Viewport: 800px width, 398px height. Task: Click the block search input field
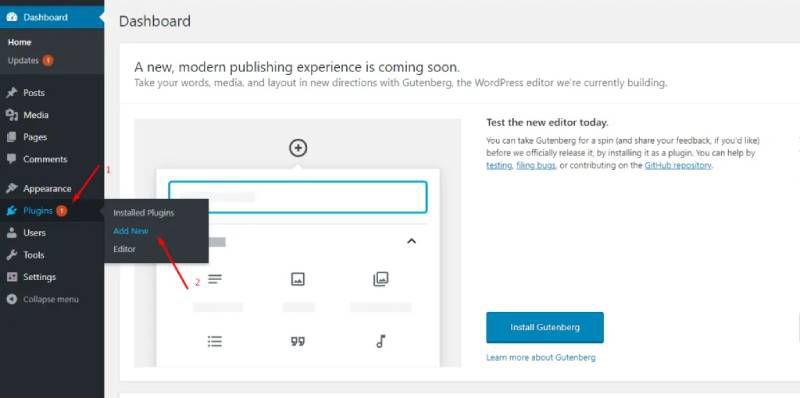(x=298, y=197)
